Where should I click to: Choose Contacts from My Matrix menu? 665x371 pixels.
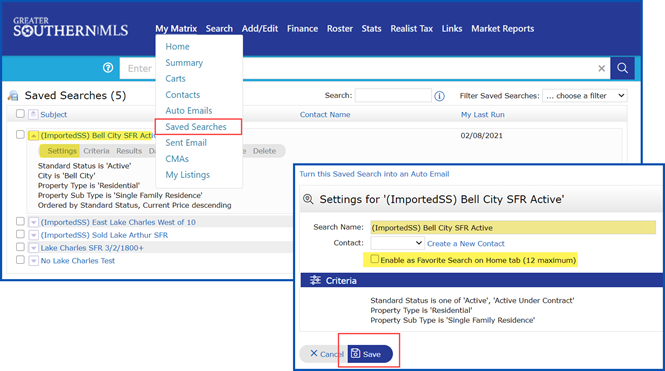[x=182, y=95]
